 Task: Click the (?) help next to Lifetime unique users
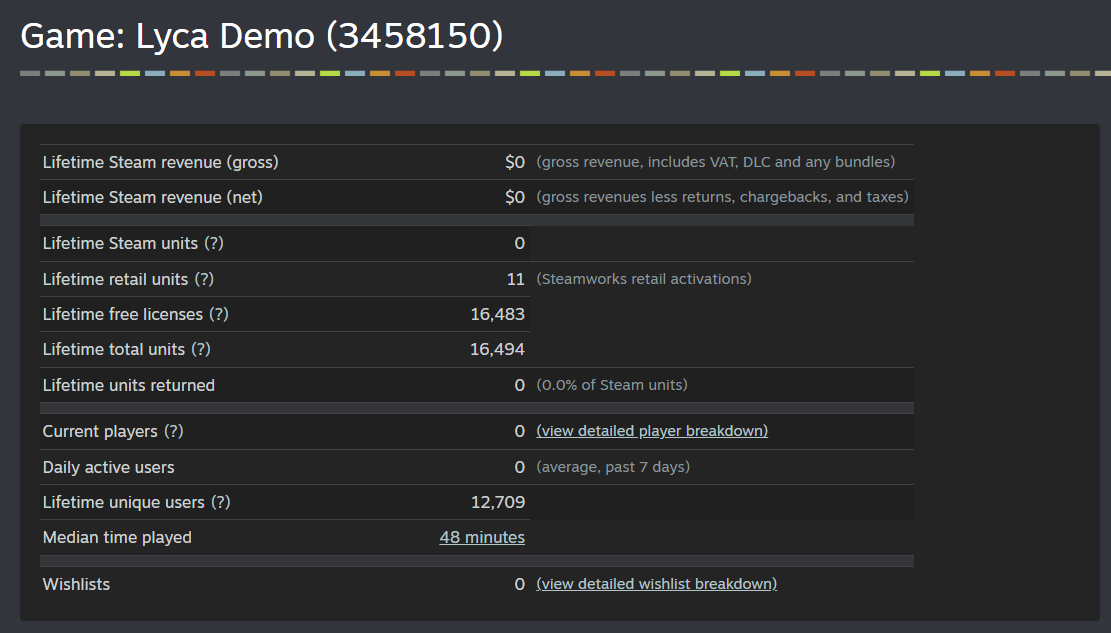coord(221,502)
